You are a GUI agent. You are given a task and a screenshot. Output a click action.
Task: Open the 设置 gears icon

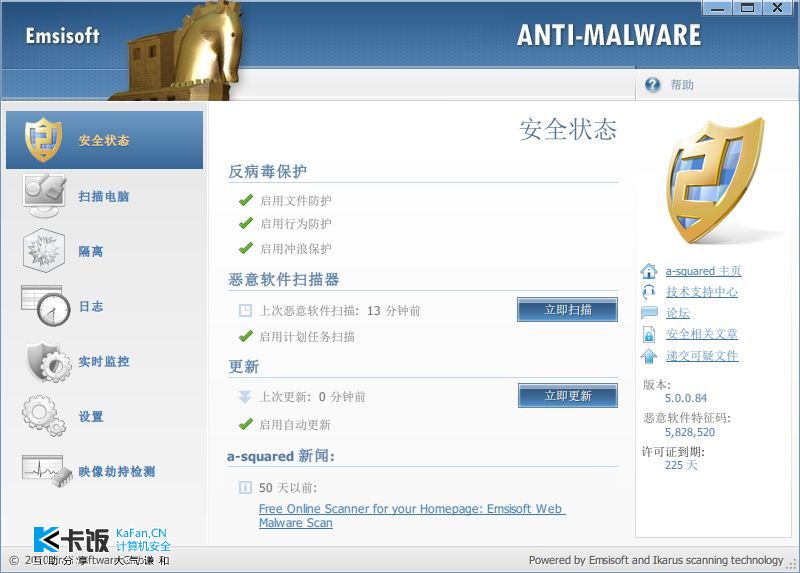(x=44, y=415)
